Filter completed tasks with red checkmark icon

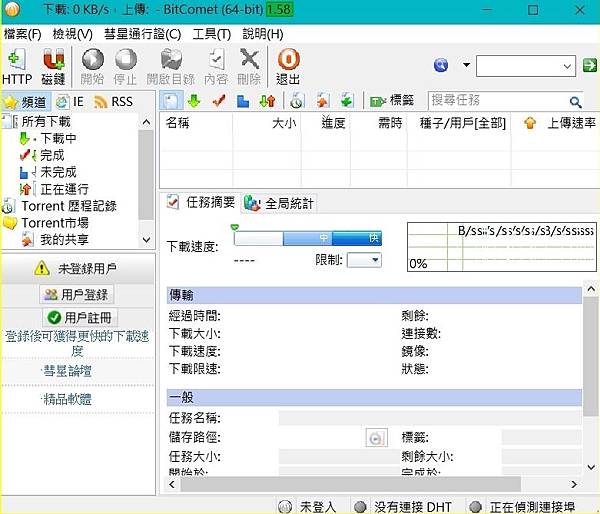[x=218, y=101]
